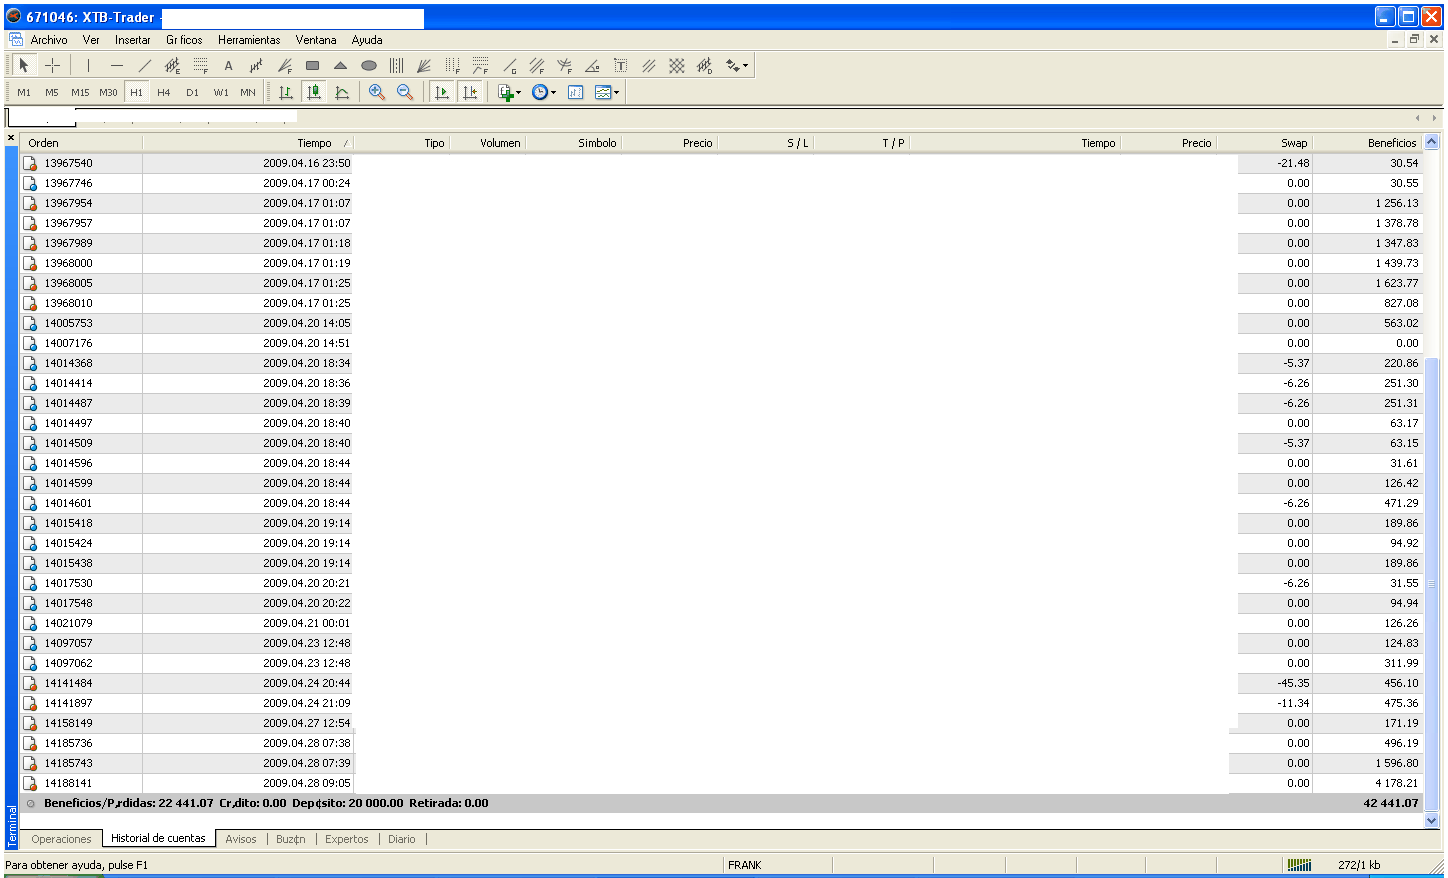The height and width of the screenshot is (878, 1448).
Task: Sort by the Tipo column header
Action: click(x=401, y=143)
